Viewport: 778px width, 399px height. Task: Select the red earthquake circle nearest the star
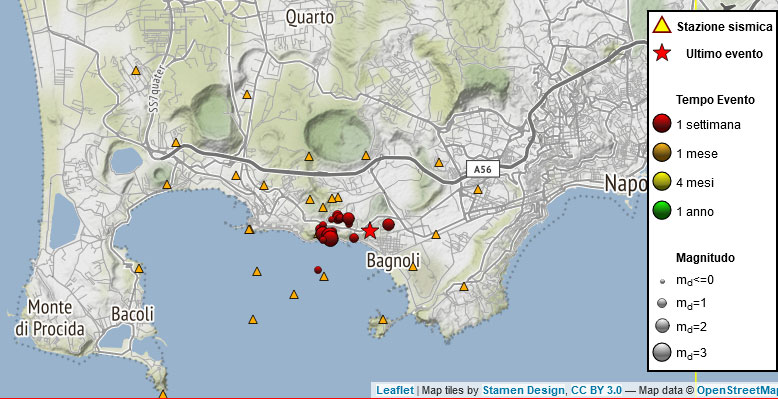(354, 238)
